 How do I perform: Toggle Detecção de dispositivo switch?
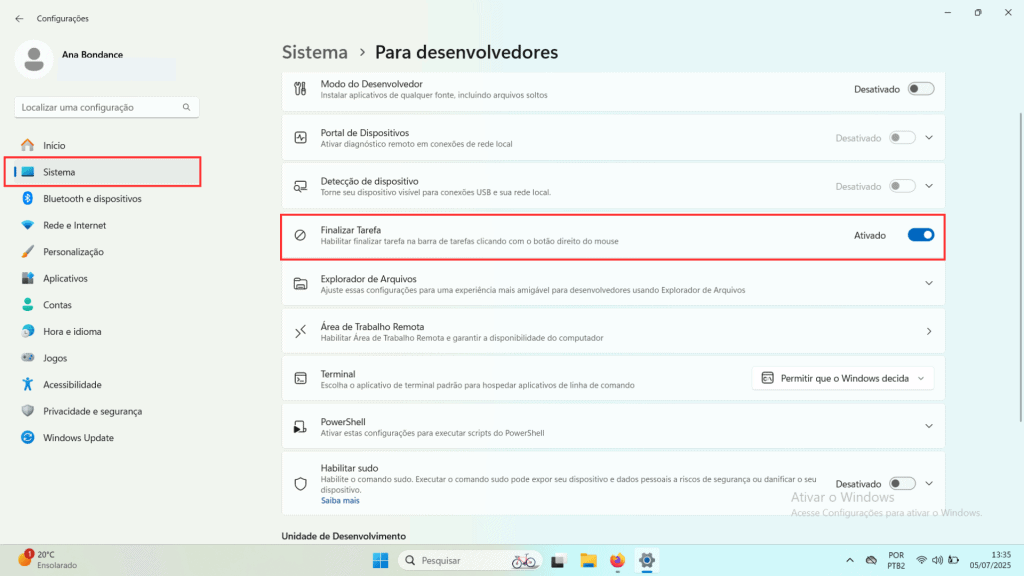tap(902, 186)
